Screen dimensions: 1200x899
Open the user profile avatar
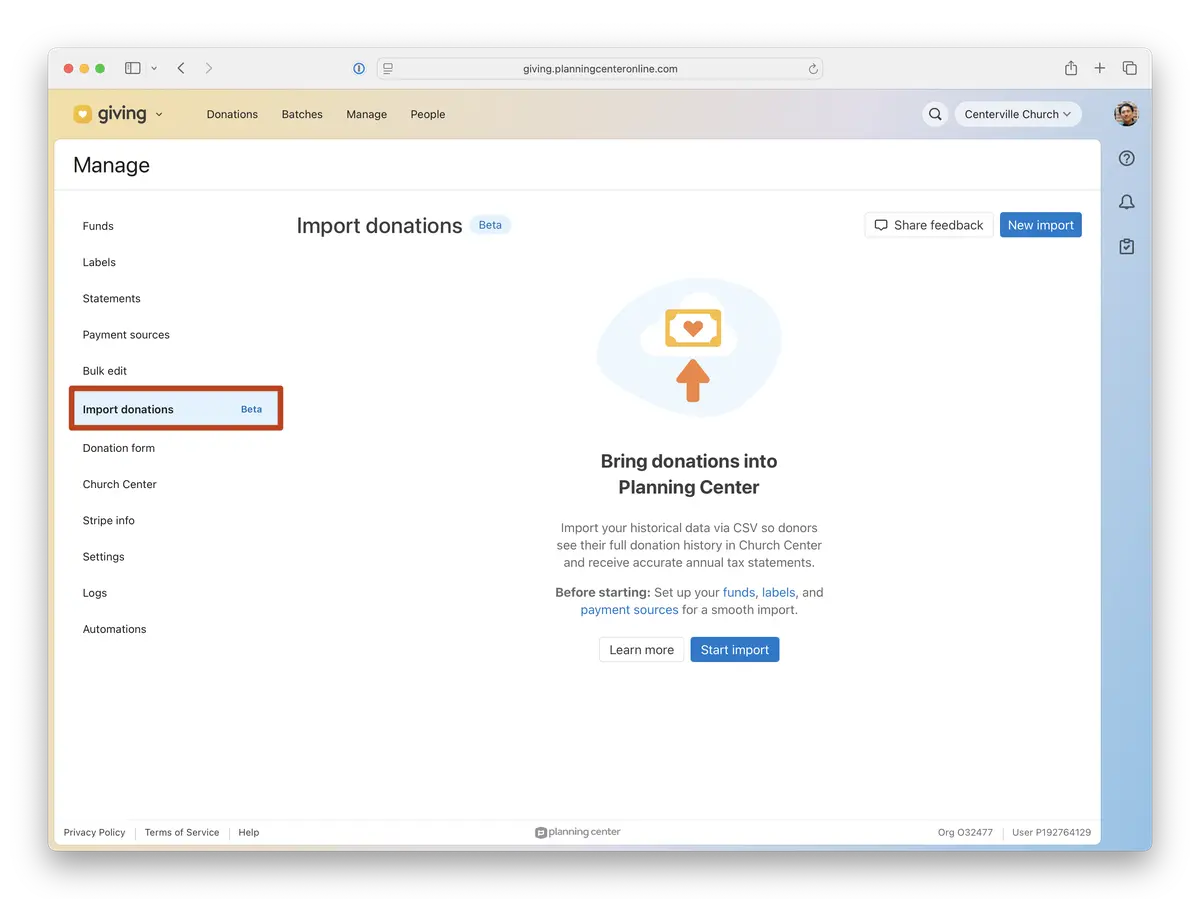coord(1126,114)
